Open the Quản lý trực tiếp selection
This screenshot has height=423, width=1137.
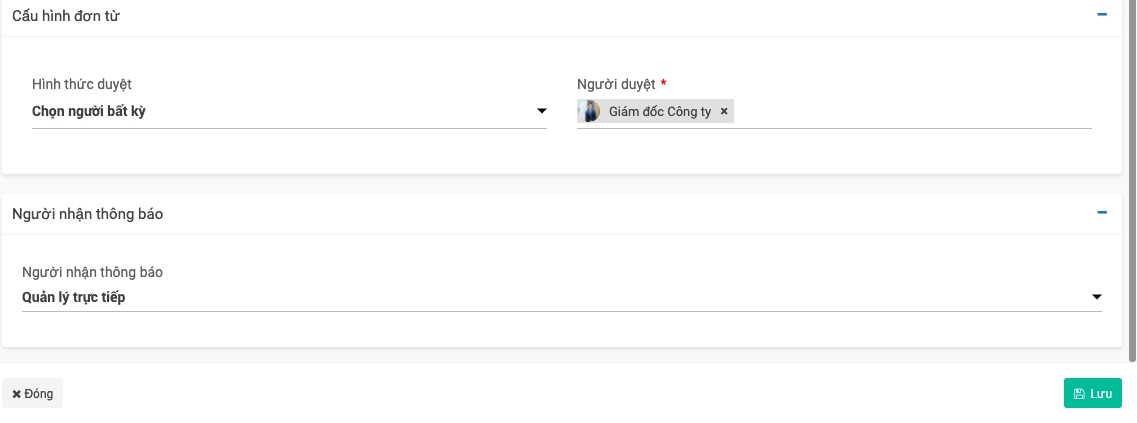coord(550,297)
